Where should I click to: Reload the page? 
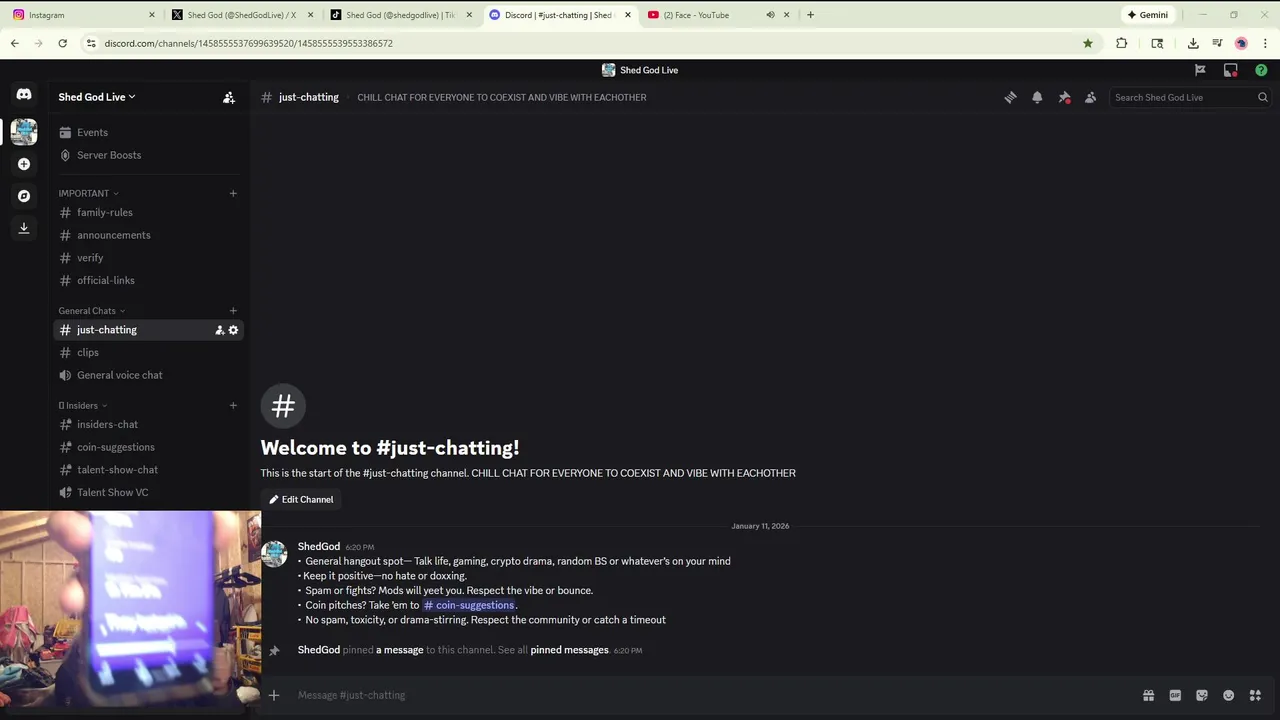tap(62, 43)
